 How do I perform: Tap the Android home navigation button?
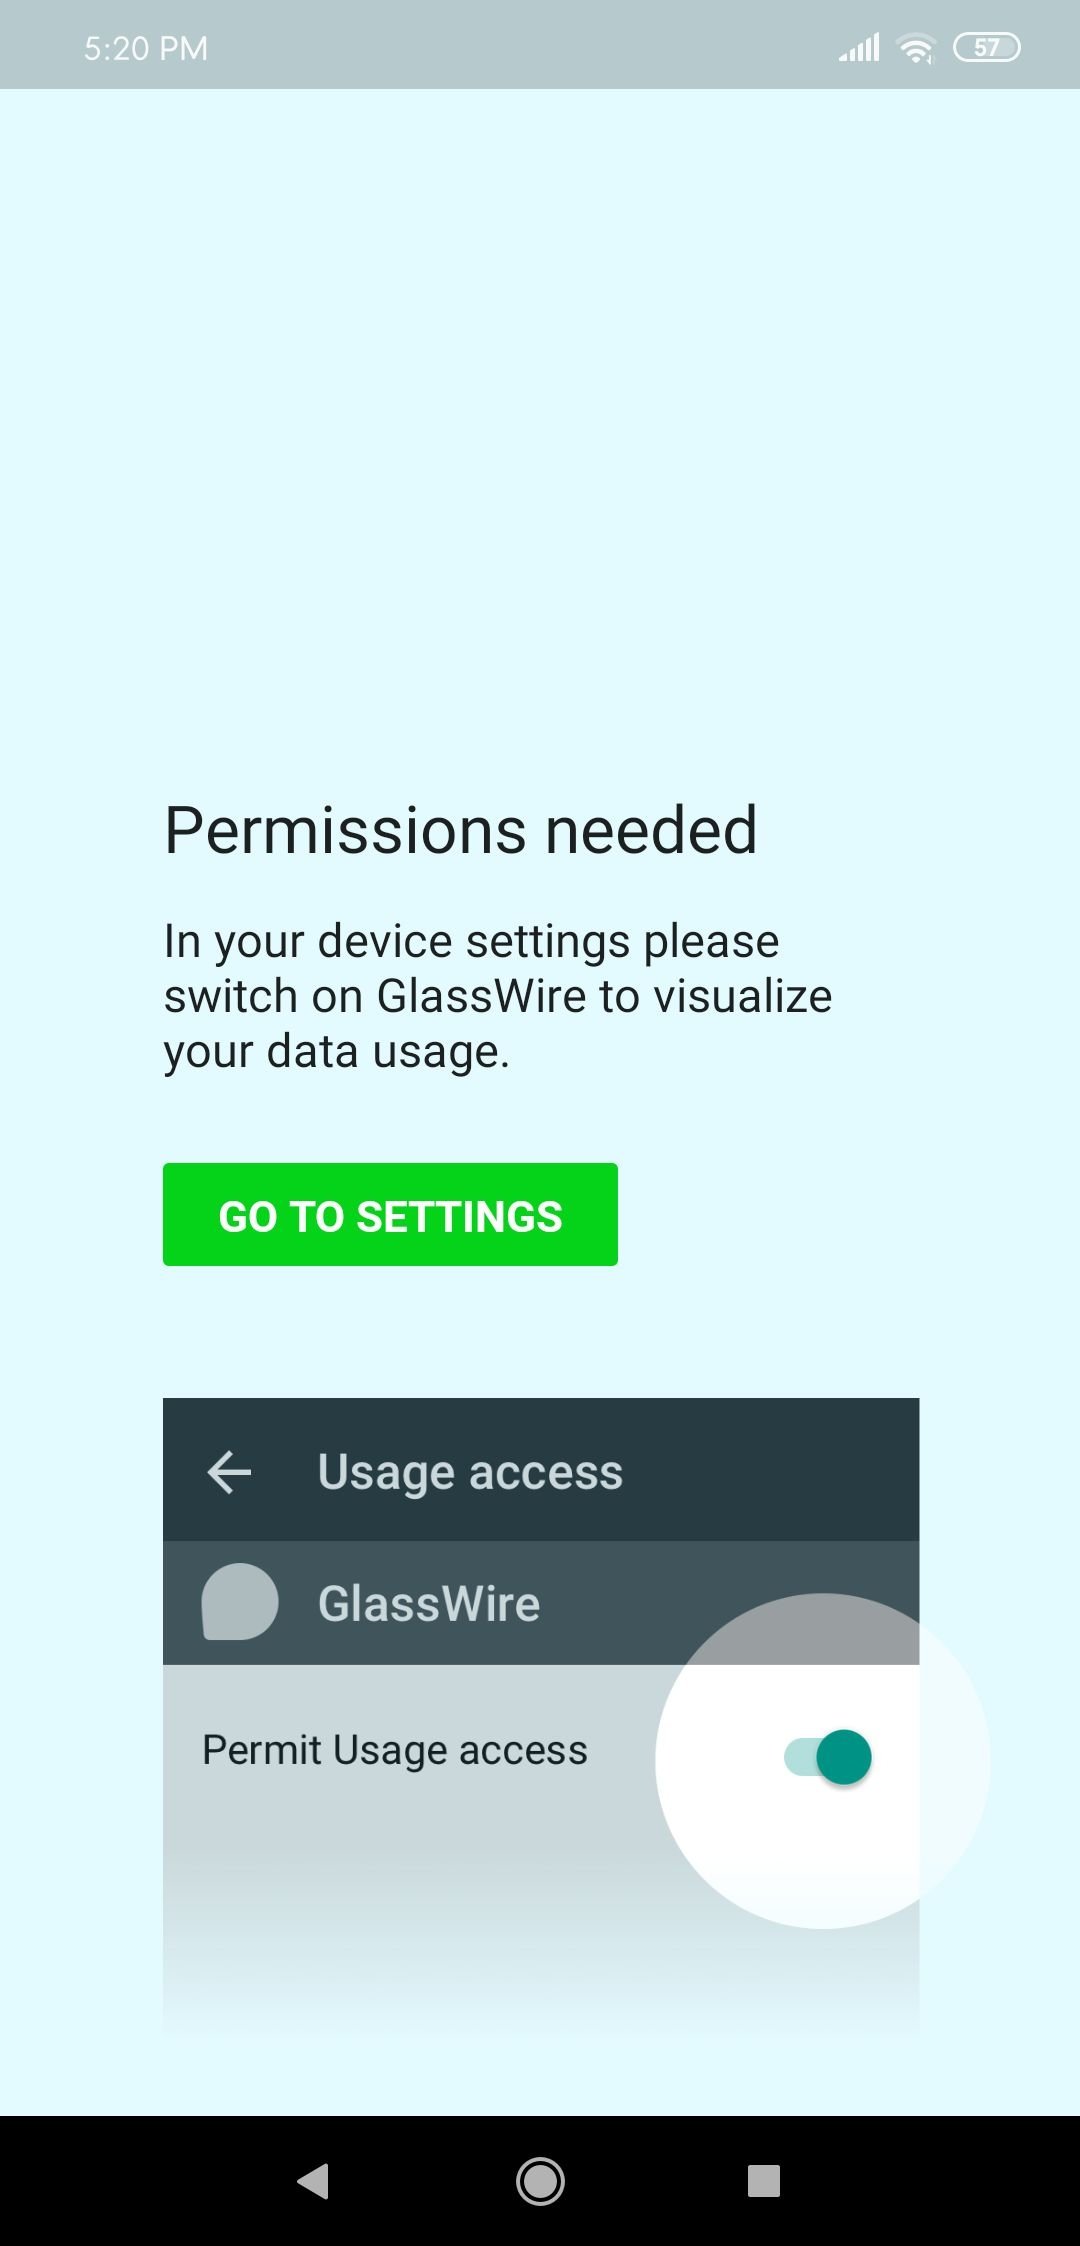[x=540, y=2181]
